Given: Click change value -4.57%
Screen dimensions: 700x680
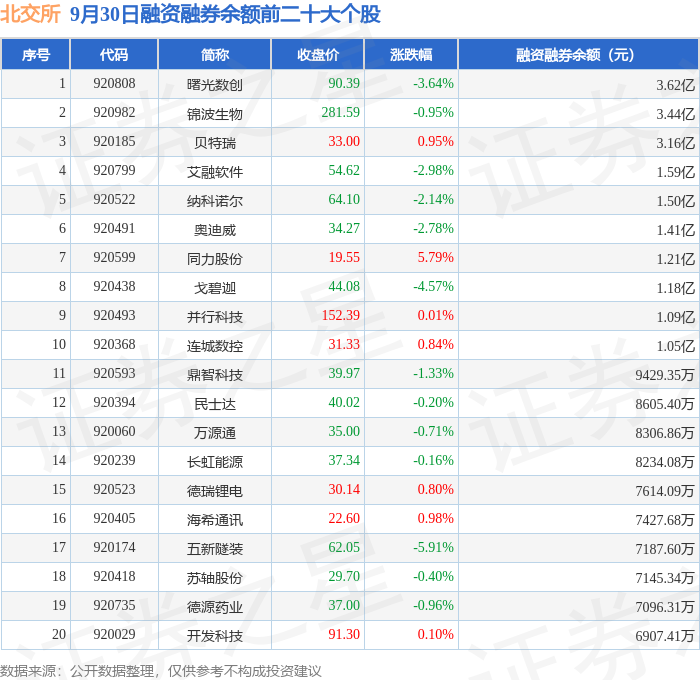Looking at the screenshot, I should 433,287.
